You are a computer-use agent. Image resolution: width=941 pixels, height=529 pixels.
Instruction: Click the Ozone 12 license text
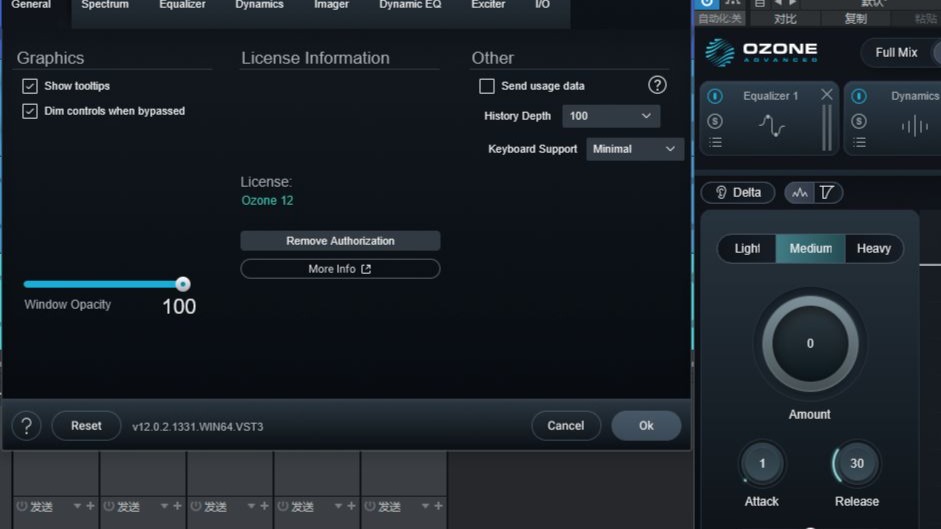pyautogui.click(x=267, y=201)
